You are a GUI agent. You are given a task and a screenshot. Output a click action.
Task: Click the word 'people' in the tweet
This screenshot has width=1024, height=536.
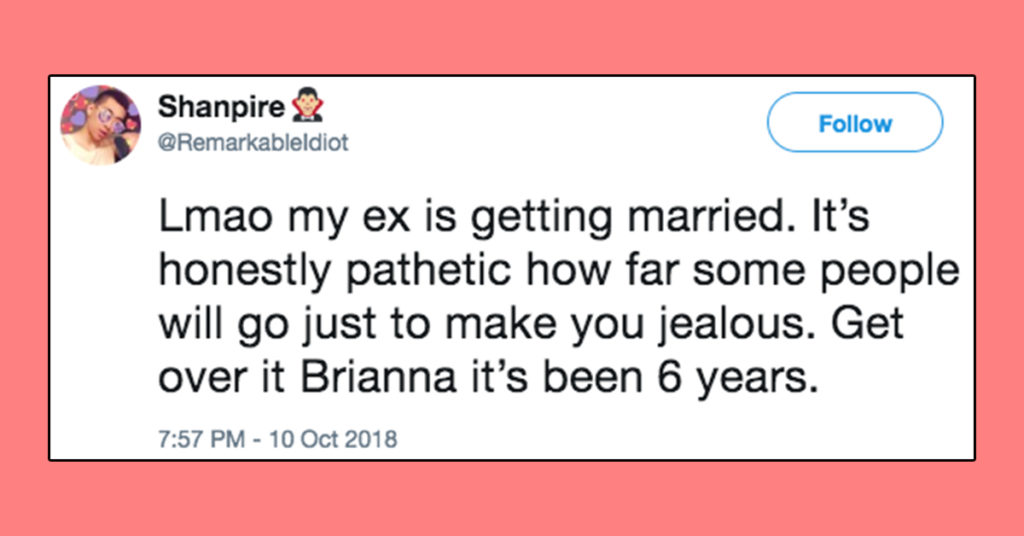890,272
